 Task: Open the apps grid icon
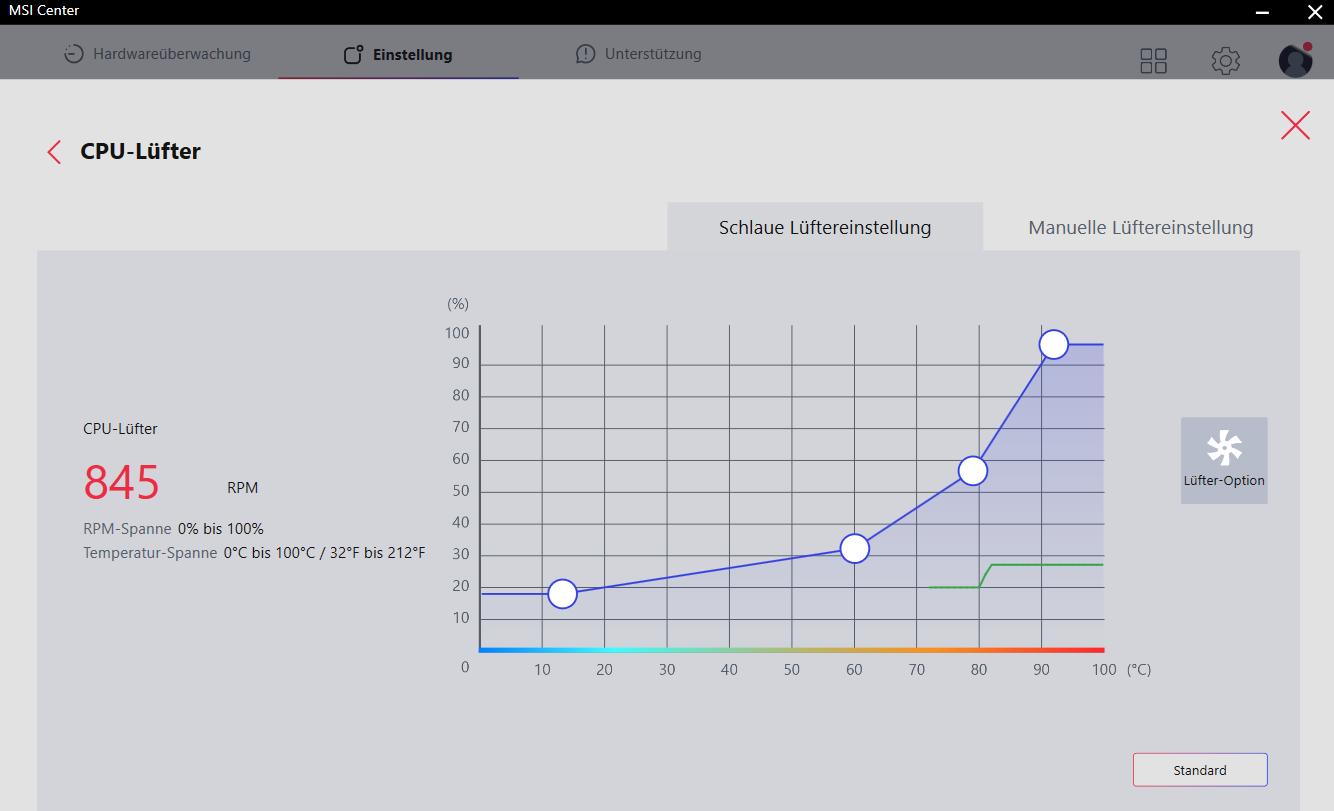pos(1153,61)
